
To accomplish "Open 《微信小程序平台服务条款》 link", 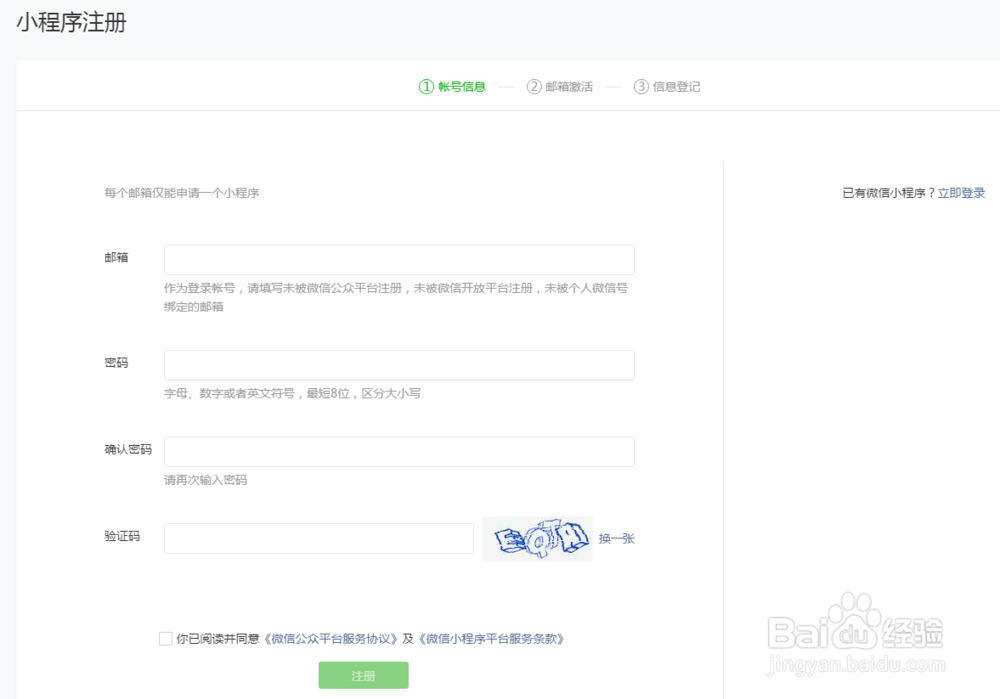I will pos(491,639).
